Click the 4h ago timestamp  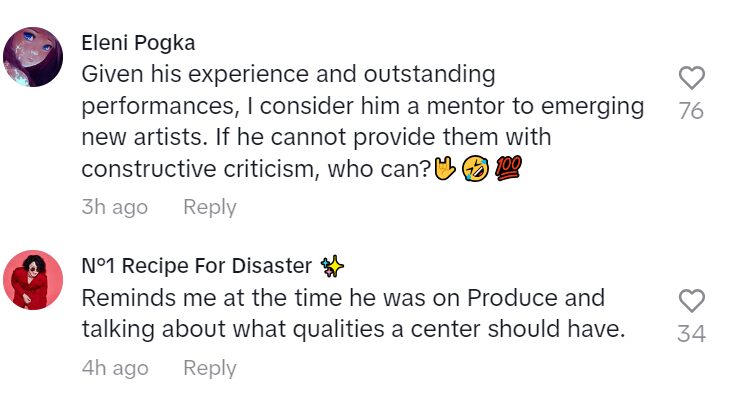pos(114,368)
